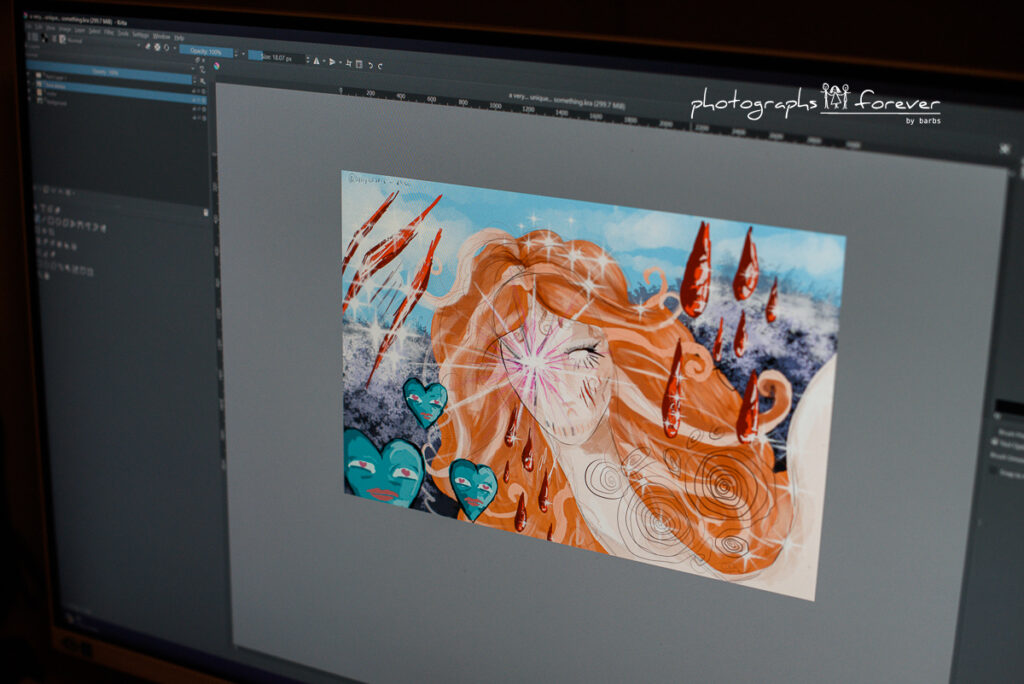Click the preserve alpha icon in the toolbar
Viewport: 1024px width, 684px height.
click(157, 46)
